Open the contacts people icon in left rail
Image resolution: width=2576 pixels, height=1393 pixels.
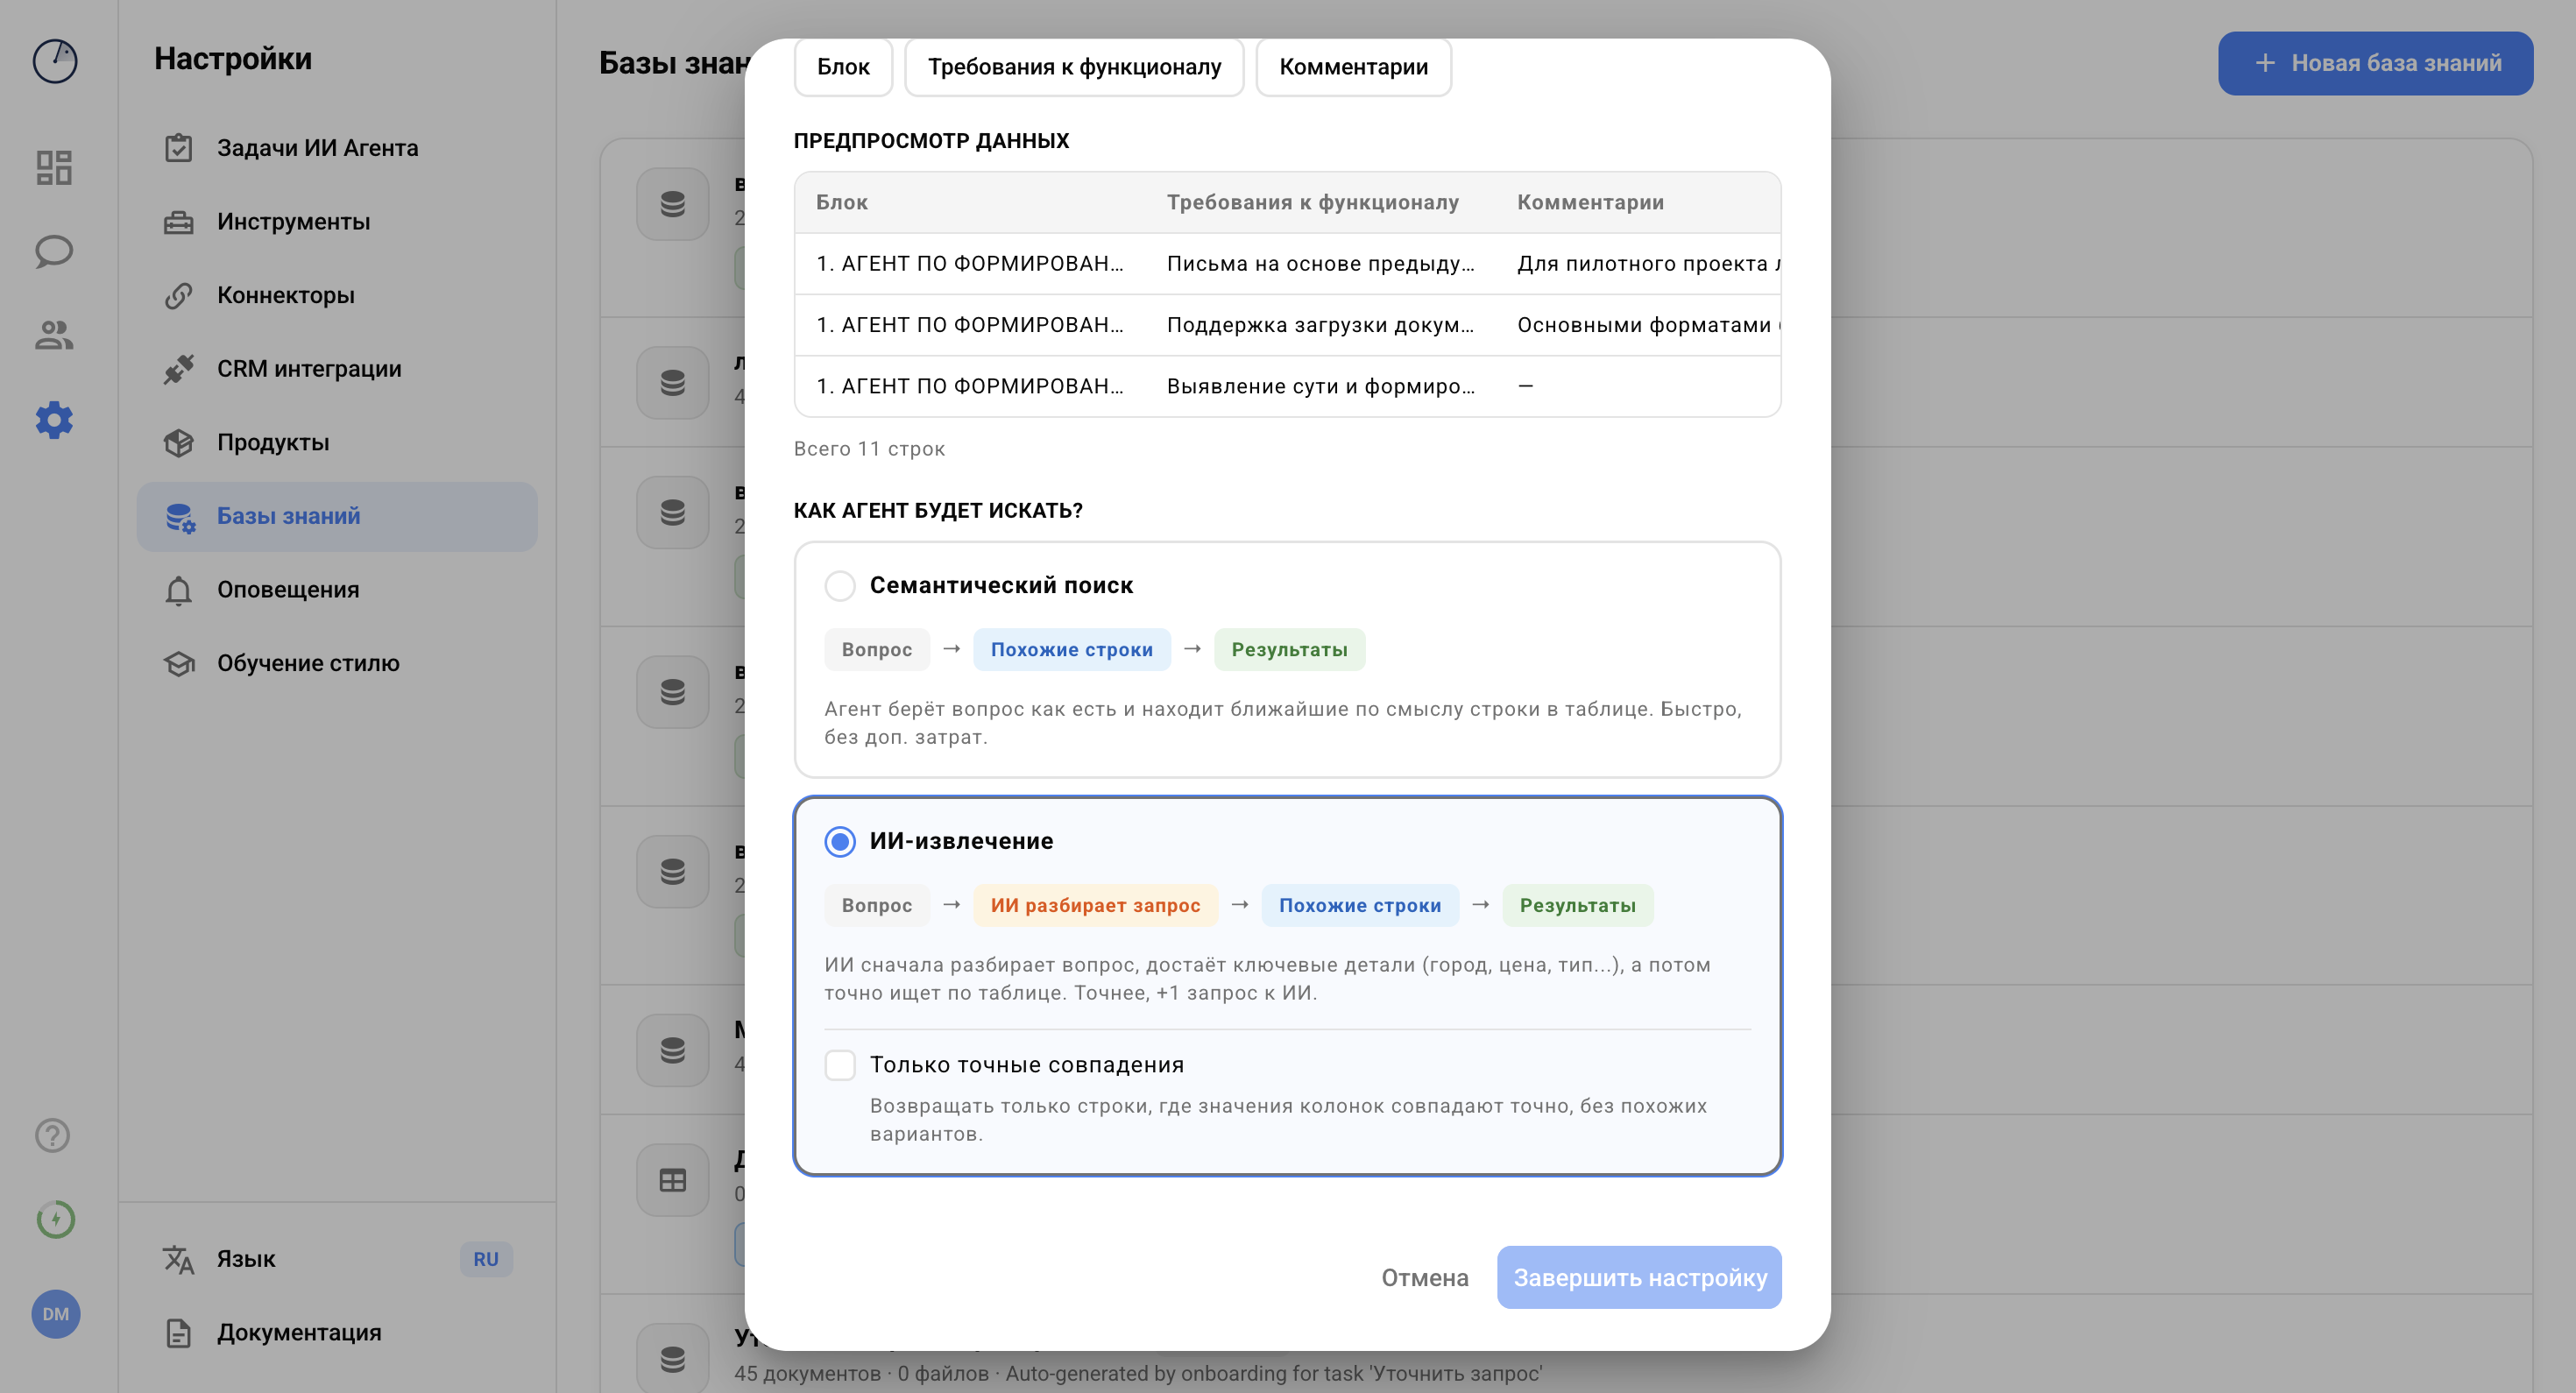(54, 335)
